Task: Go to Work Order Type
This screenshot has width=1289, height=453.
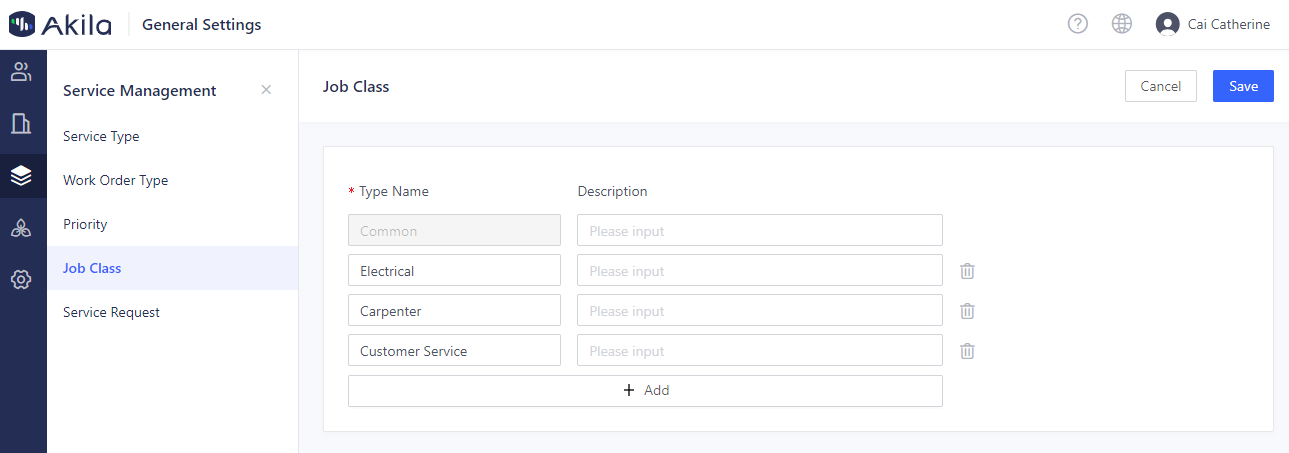Action: (x=172, y=180)
